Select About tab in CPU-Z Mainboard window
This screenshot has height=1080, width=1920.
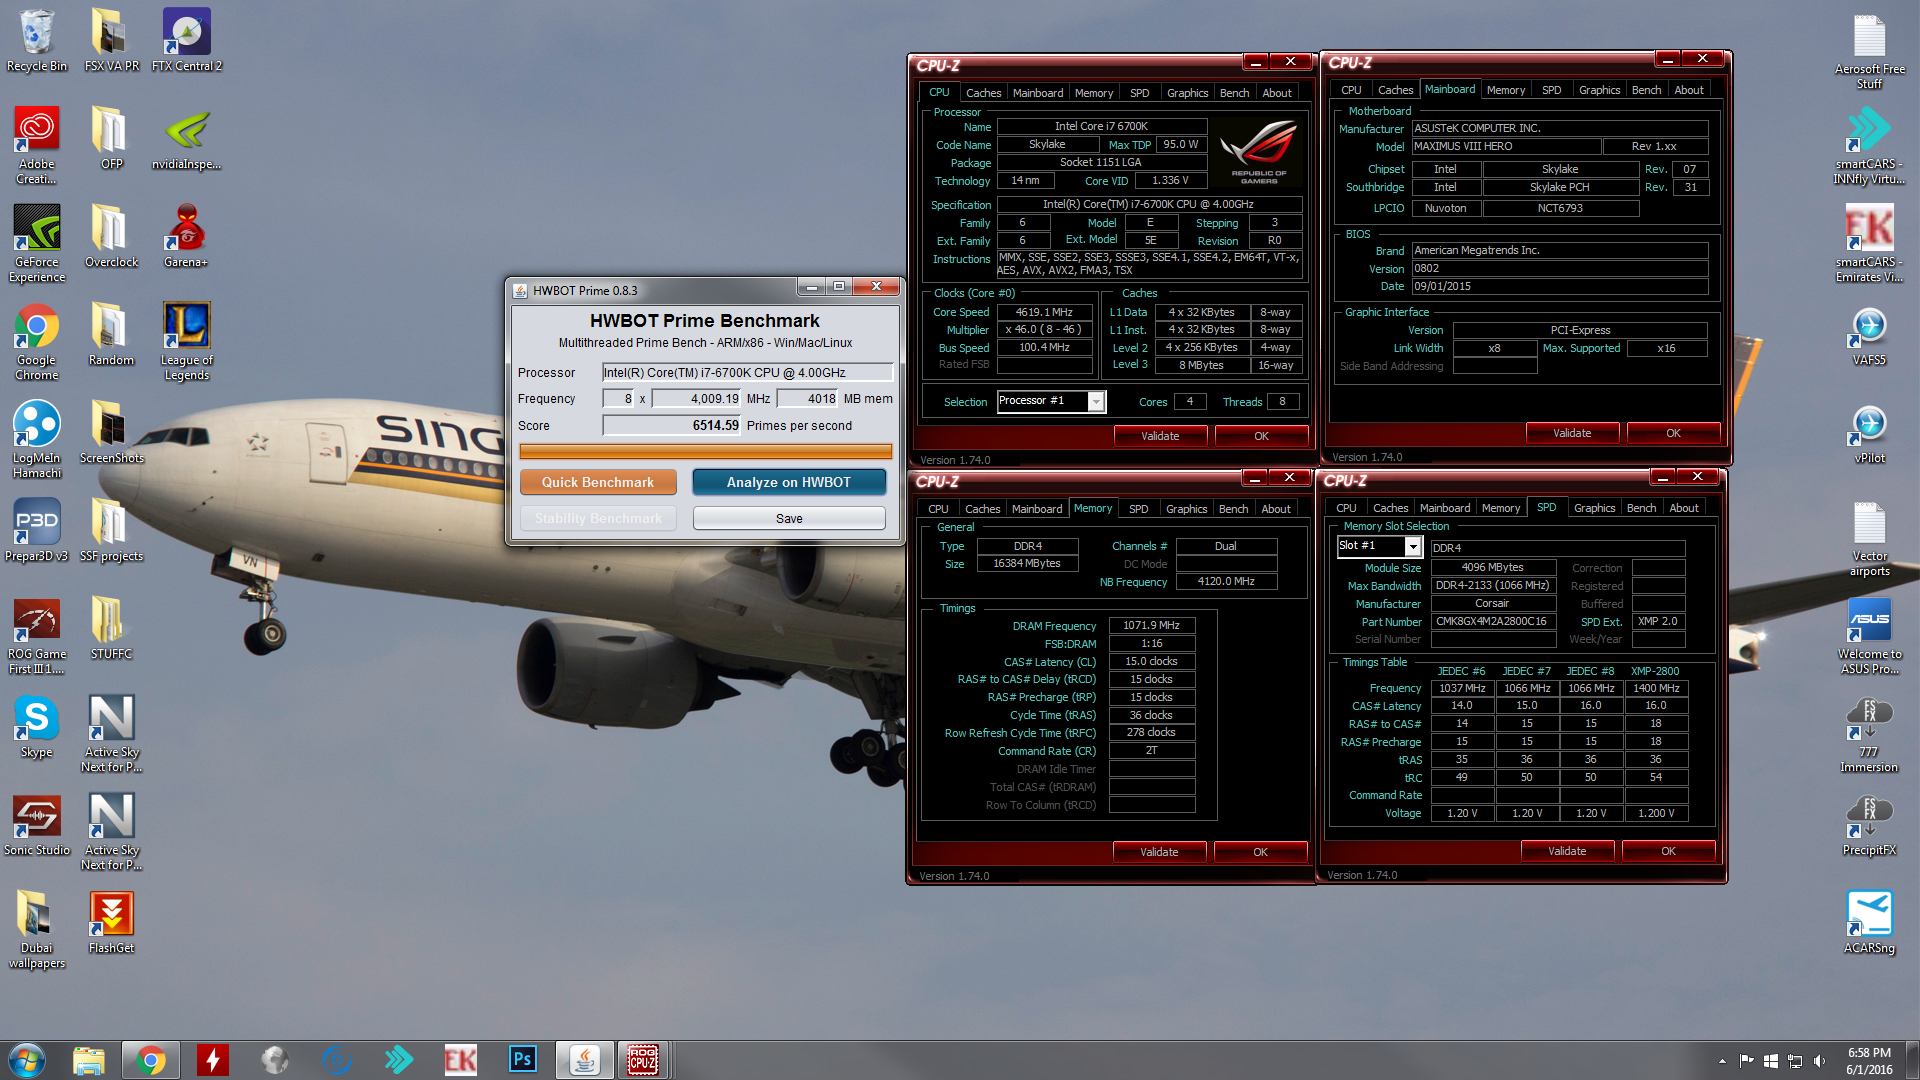click(x=1689, y=90)
